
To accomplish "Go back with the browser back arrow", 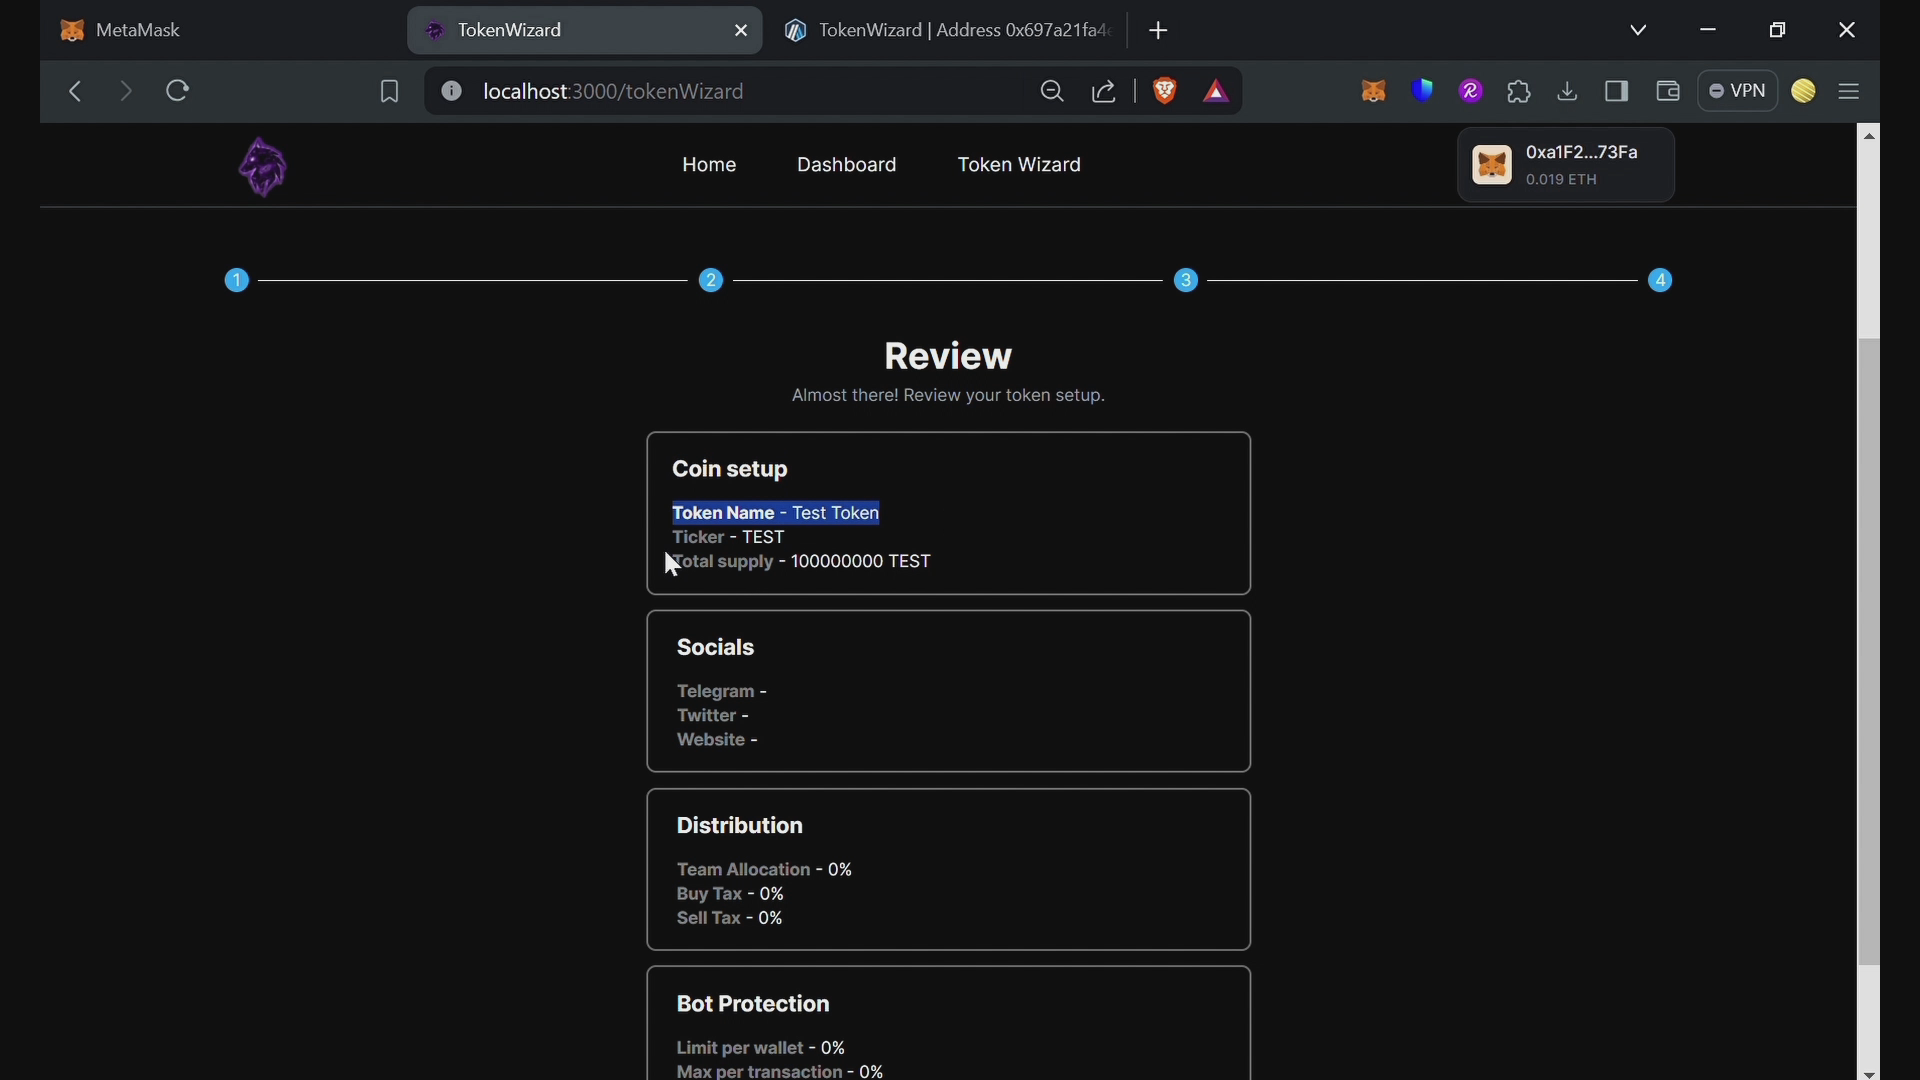I will pos(75,91).
